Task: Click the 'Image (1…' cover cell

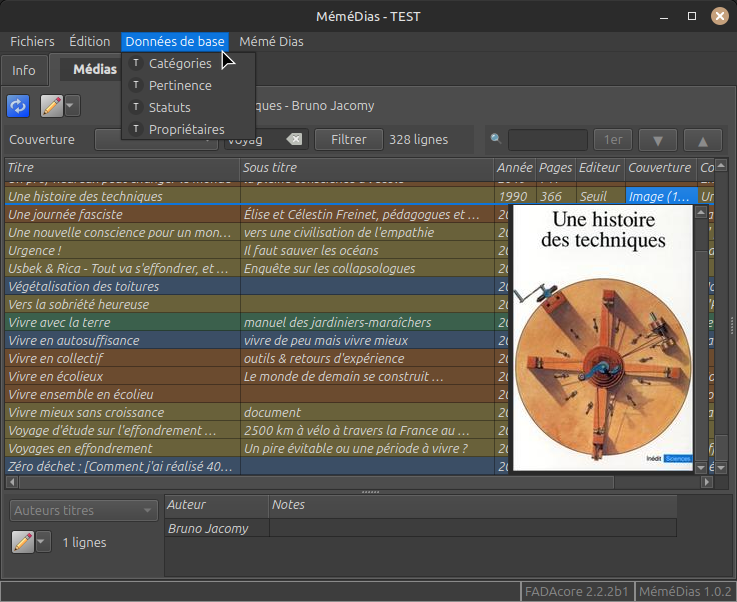Action: pyautogui.click(x=661, y=196)
